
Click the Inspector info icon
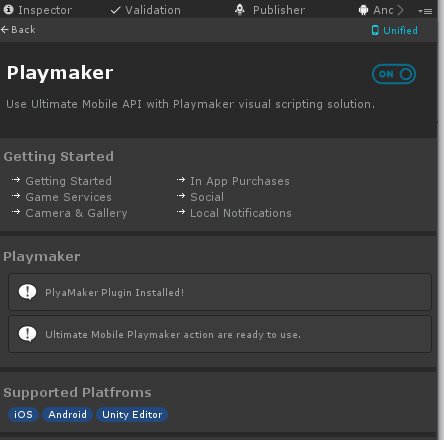coord(8,10)
